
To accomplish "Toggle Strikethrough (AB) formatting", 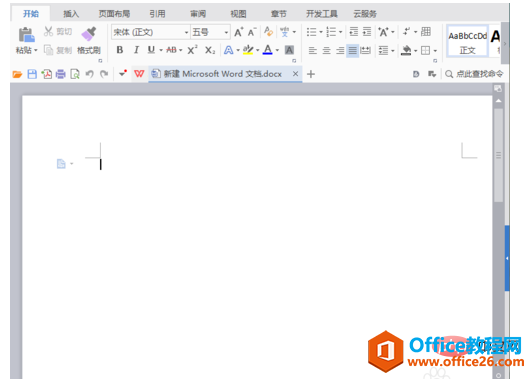I will (171, 50).
